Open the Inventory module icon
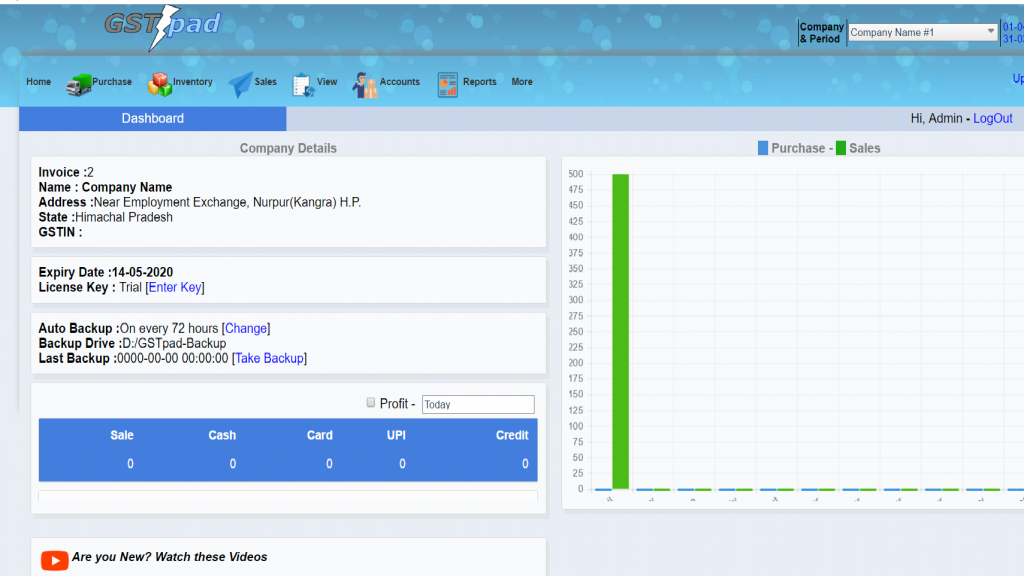1024x576 pixels. tap(158, 84)
